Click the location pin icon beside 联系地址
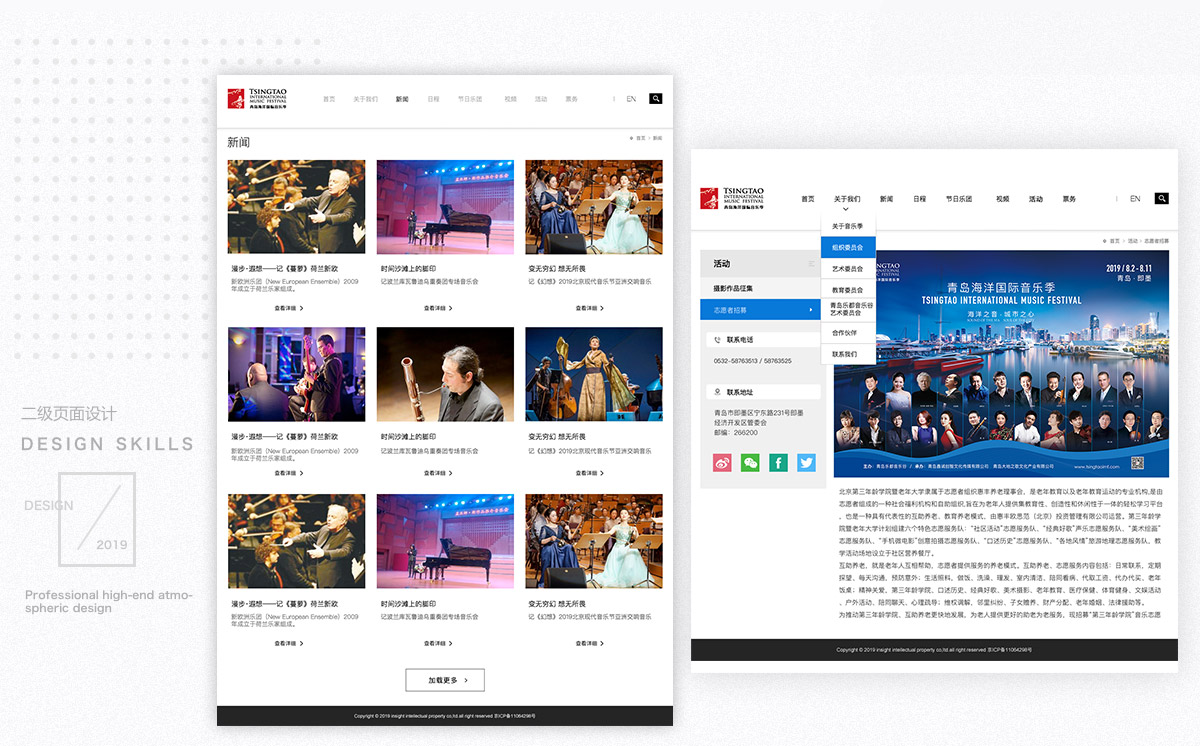The image size is (1200, 746). click(715, 392)
